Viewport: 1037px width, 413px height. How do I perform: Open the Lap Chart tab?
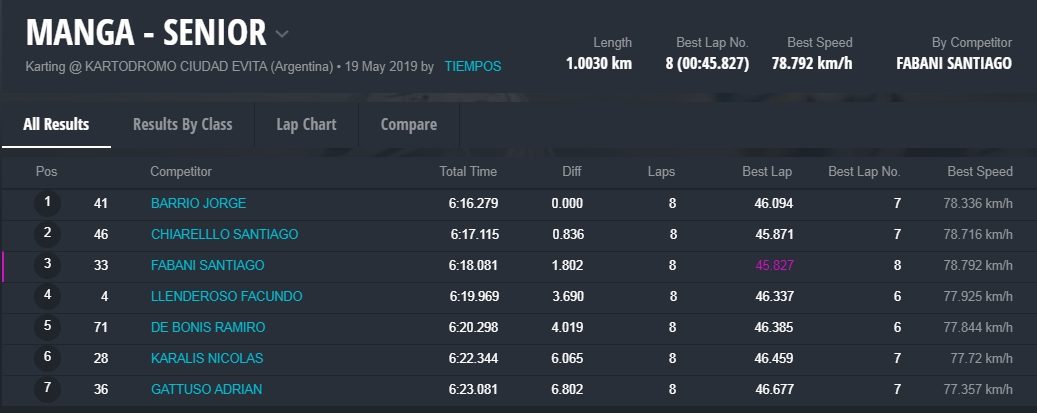[x=306, y=125]
